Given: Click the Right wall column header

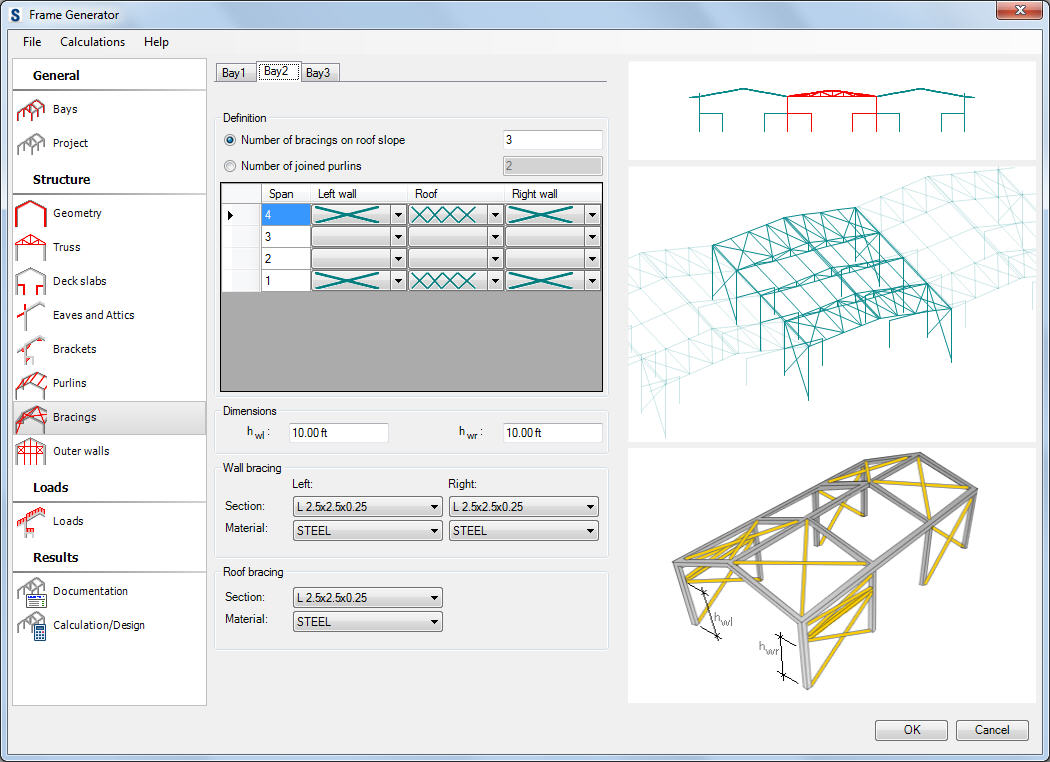Looking at the screenshot, I should (x=553, y=194).
